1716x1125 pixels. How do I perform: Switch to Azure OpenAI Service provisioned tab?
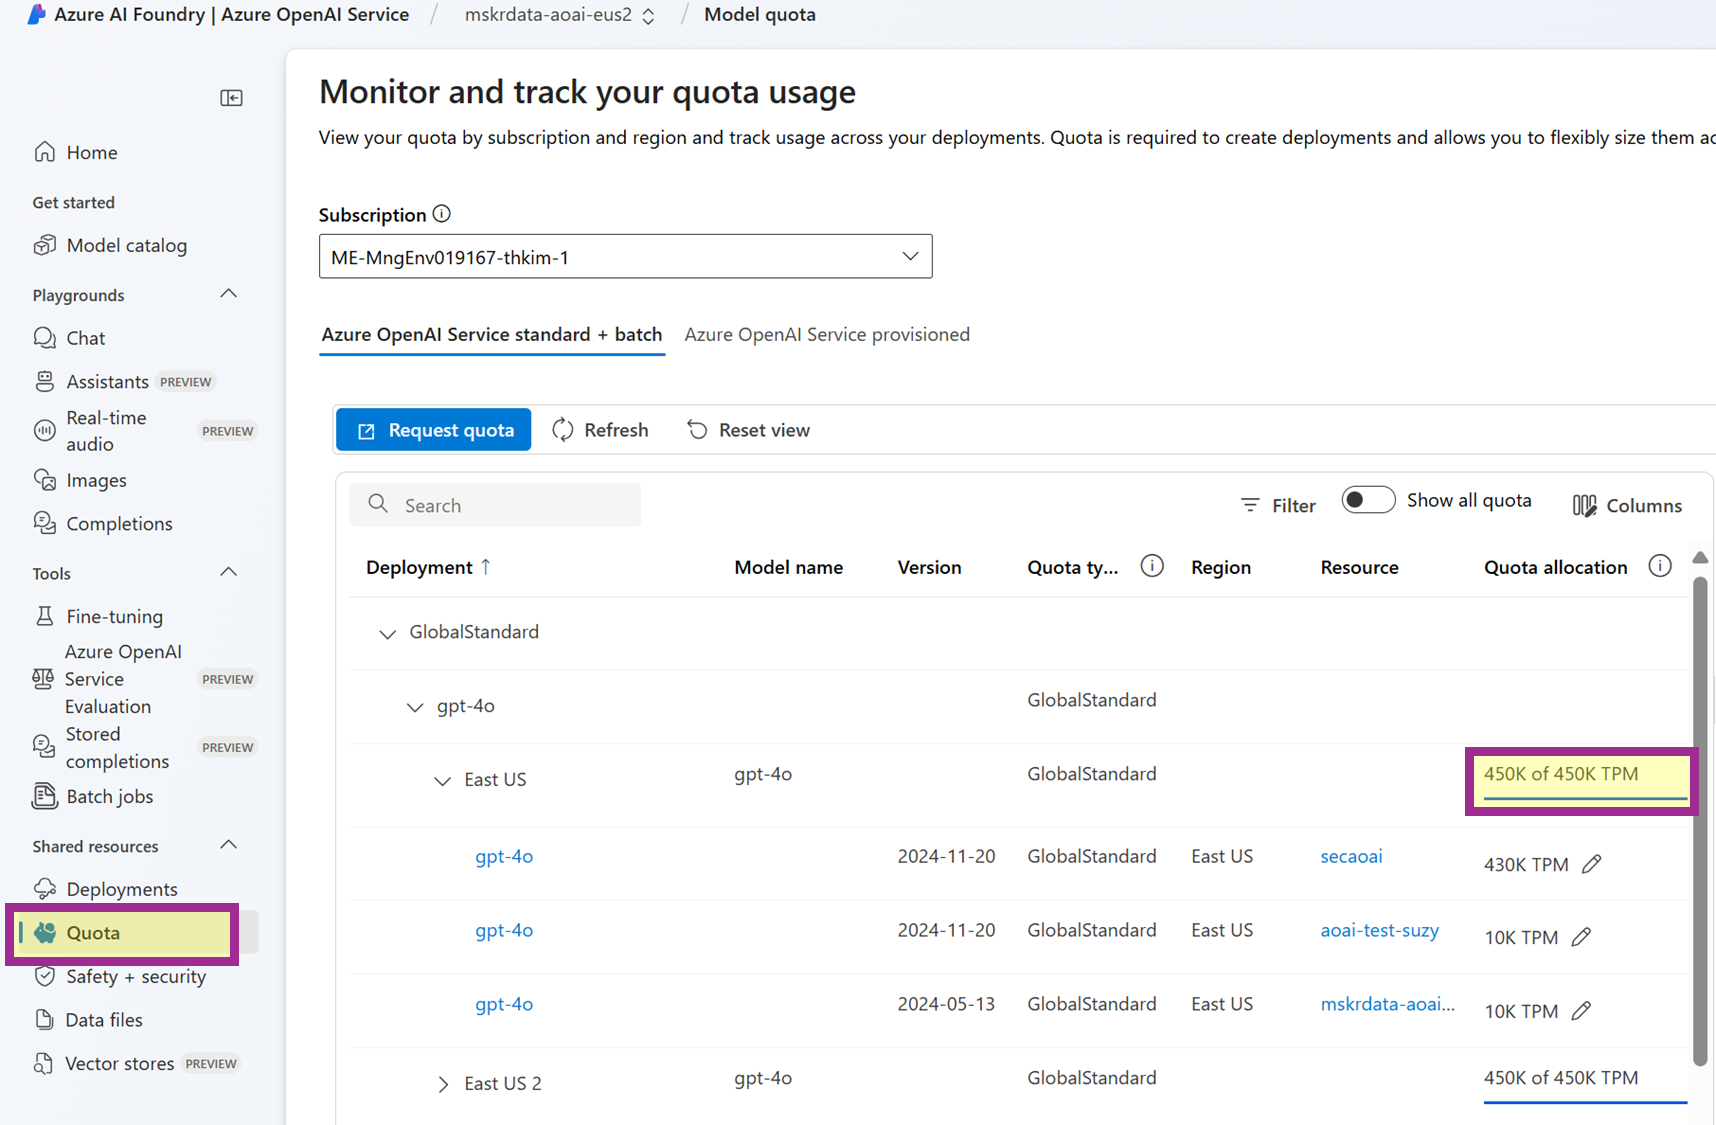coord(827,334)
